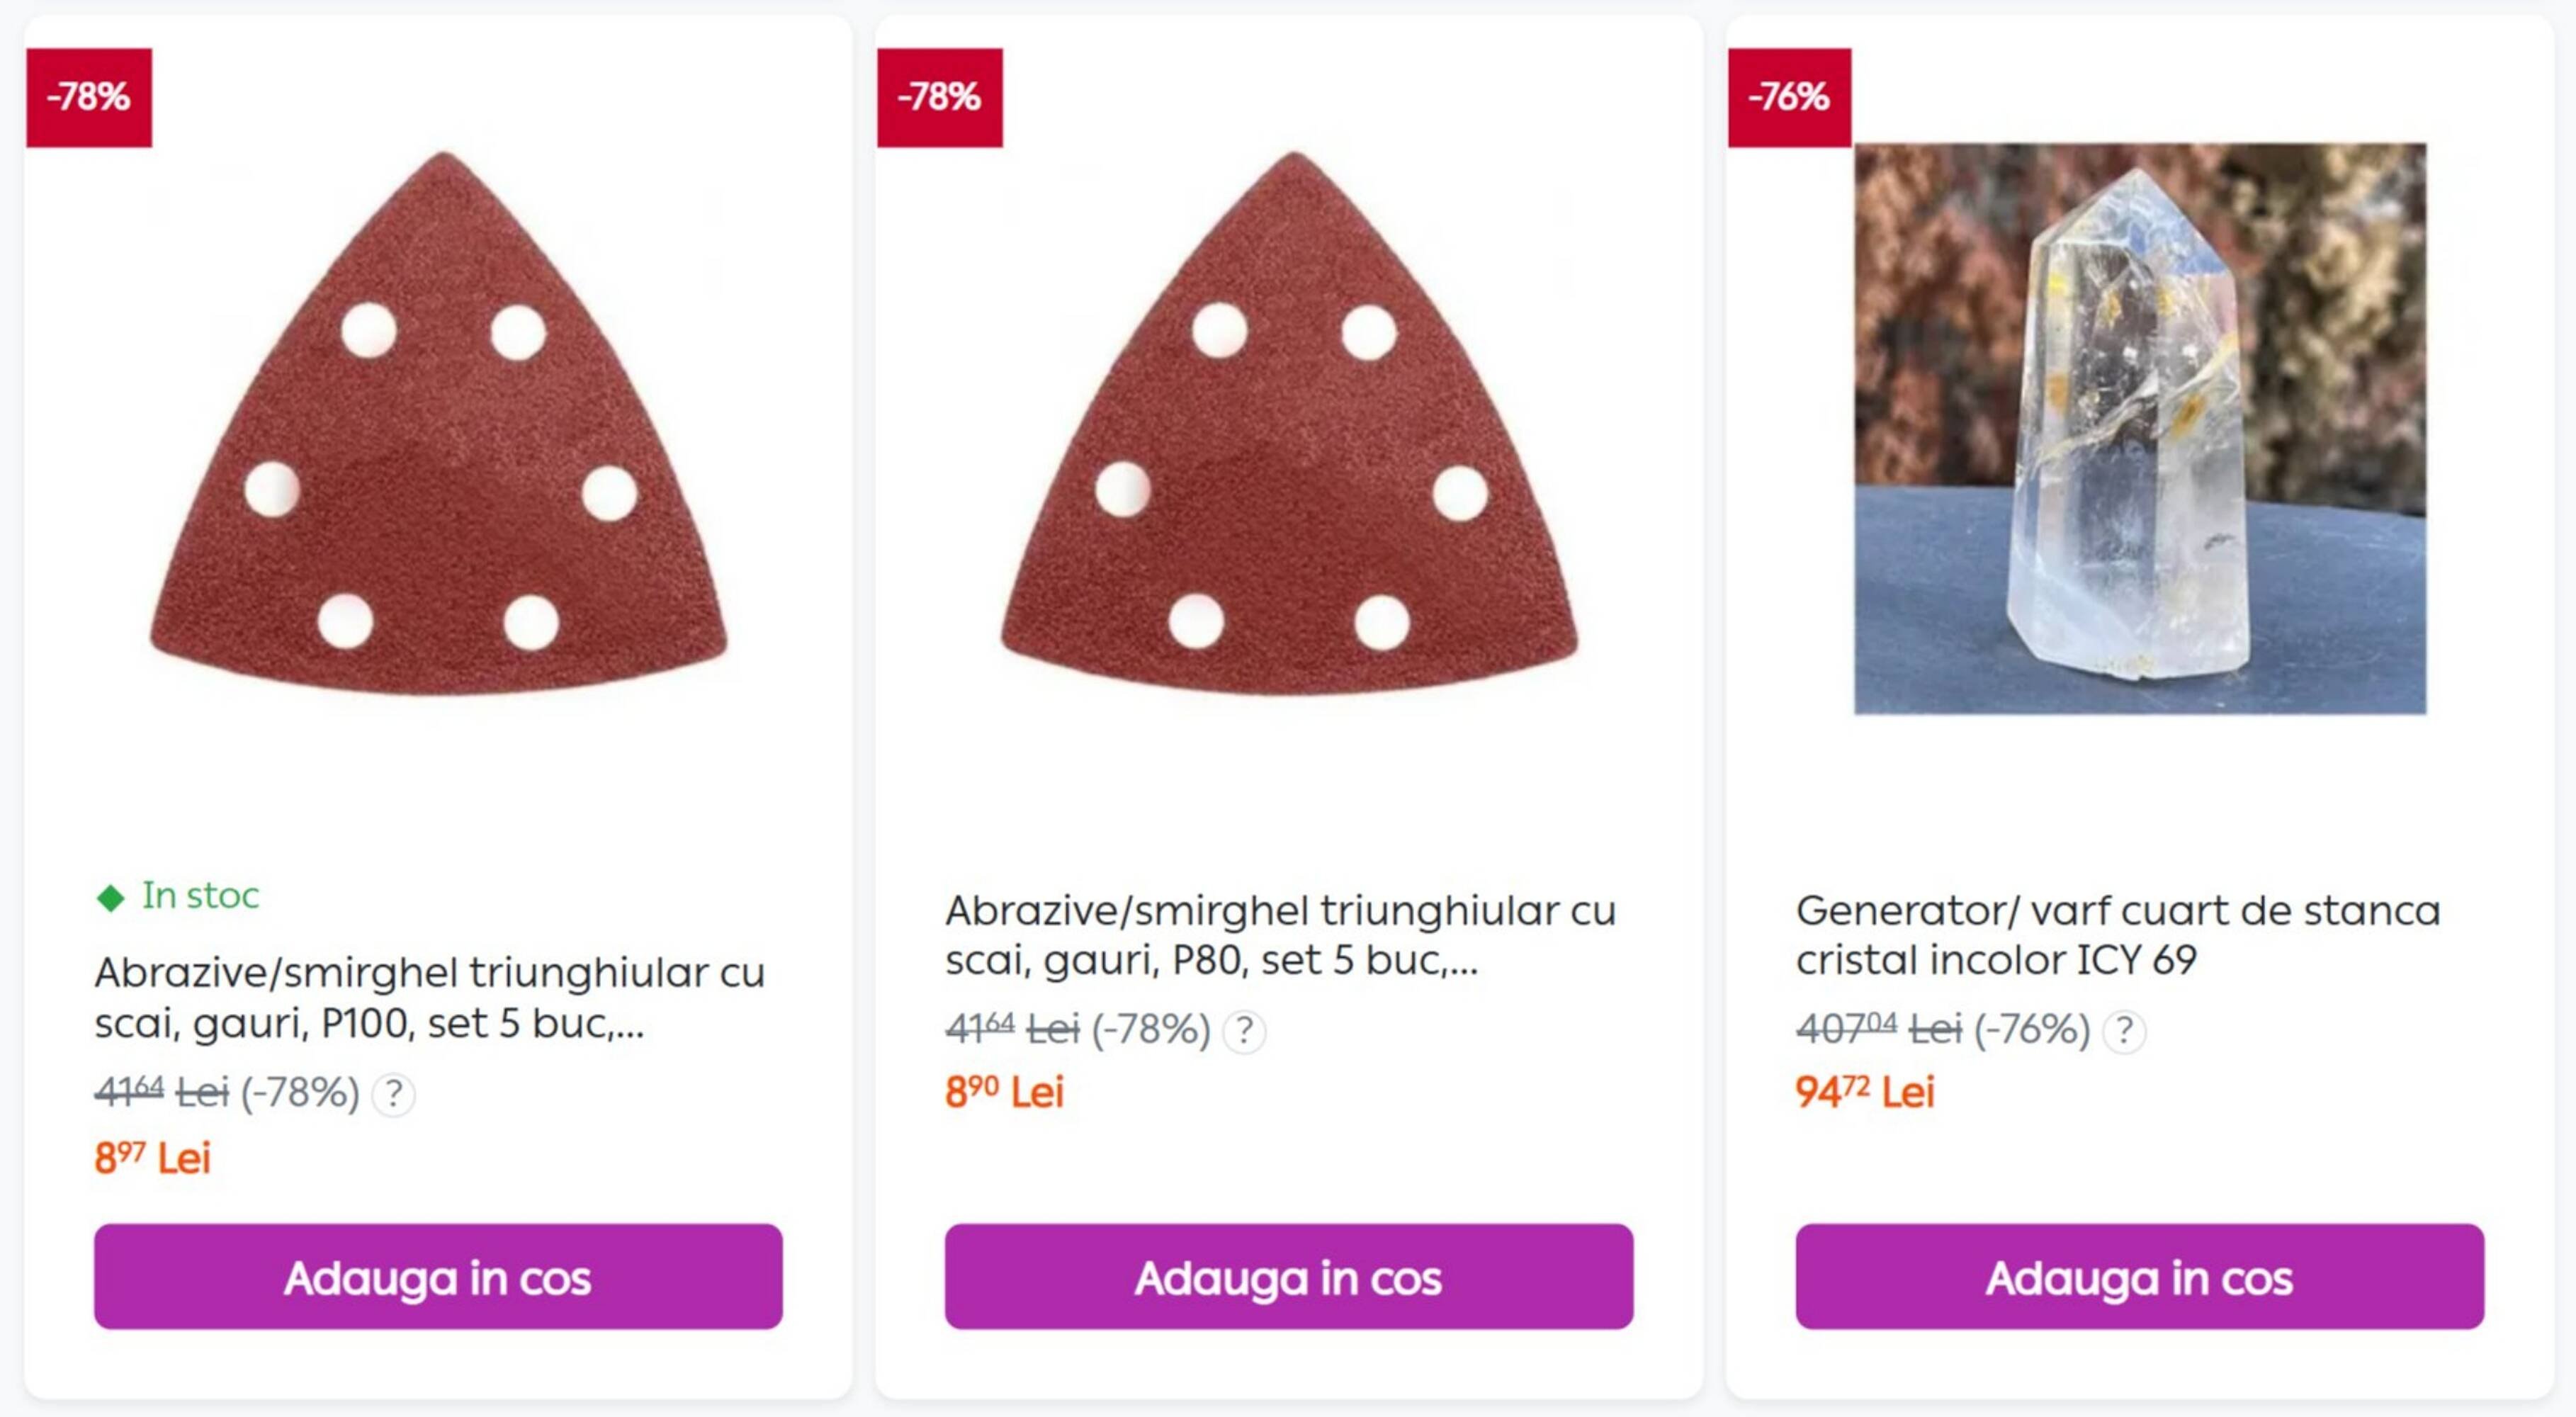
Task: Open Generator varf cuart ICY 69 title
Action: coord(2117,935)
